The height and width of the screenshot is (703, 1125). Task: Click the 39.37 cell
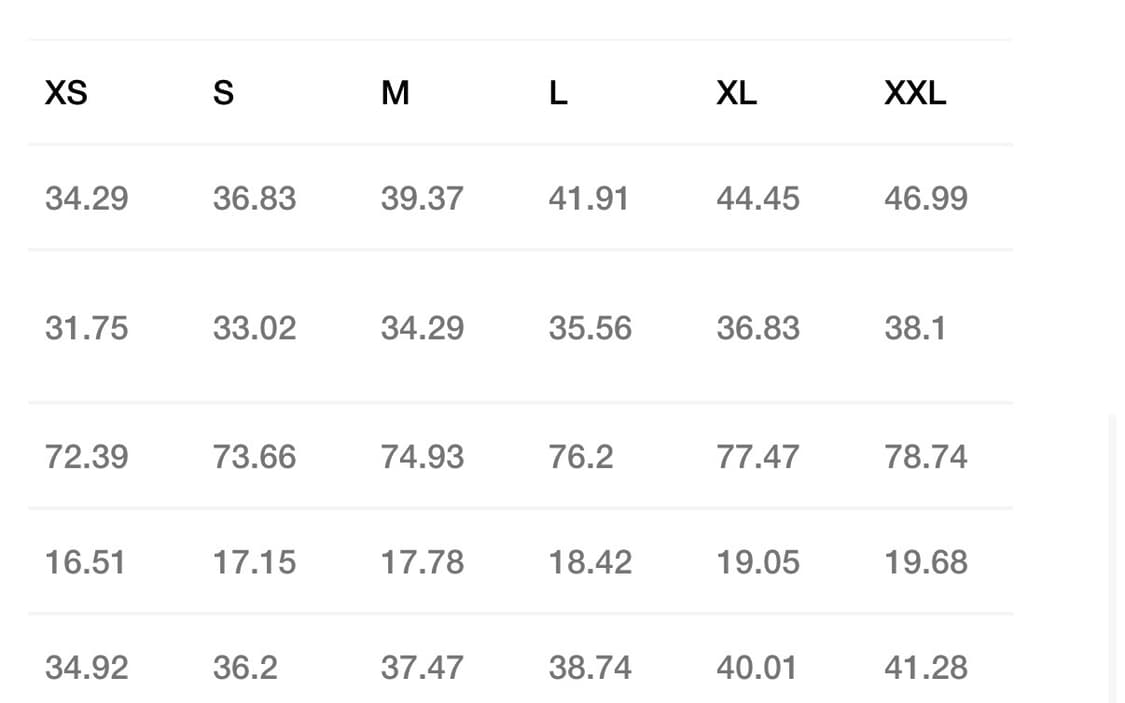(x=422, y=198)
